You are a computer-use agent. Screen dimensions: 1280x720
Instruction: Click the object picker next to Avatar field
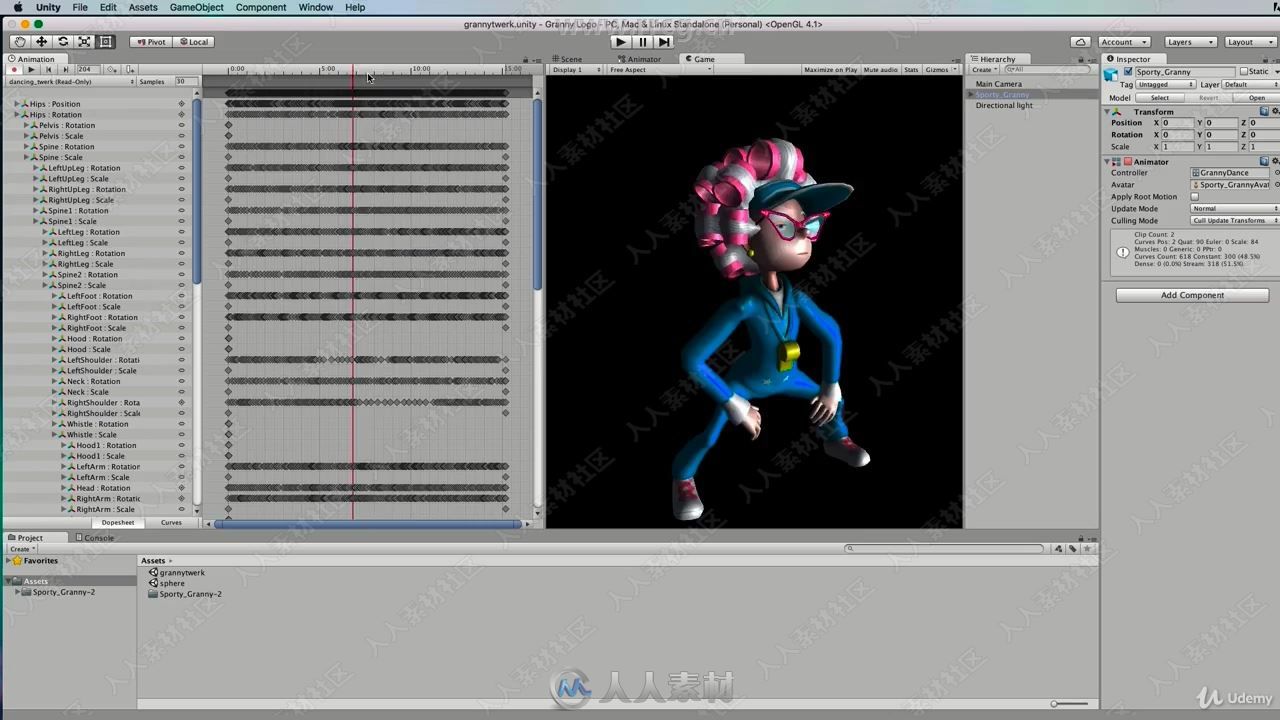1277,185
